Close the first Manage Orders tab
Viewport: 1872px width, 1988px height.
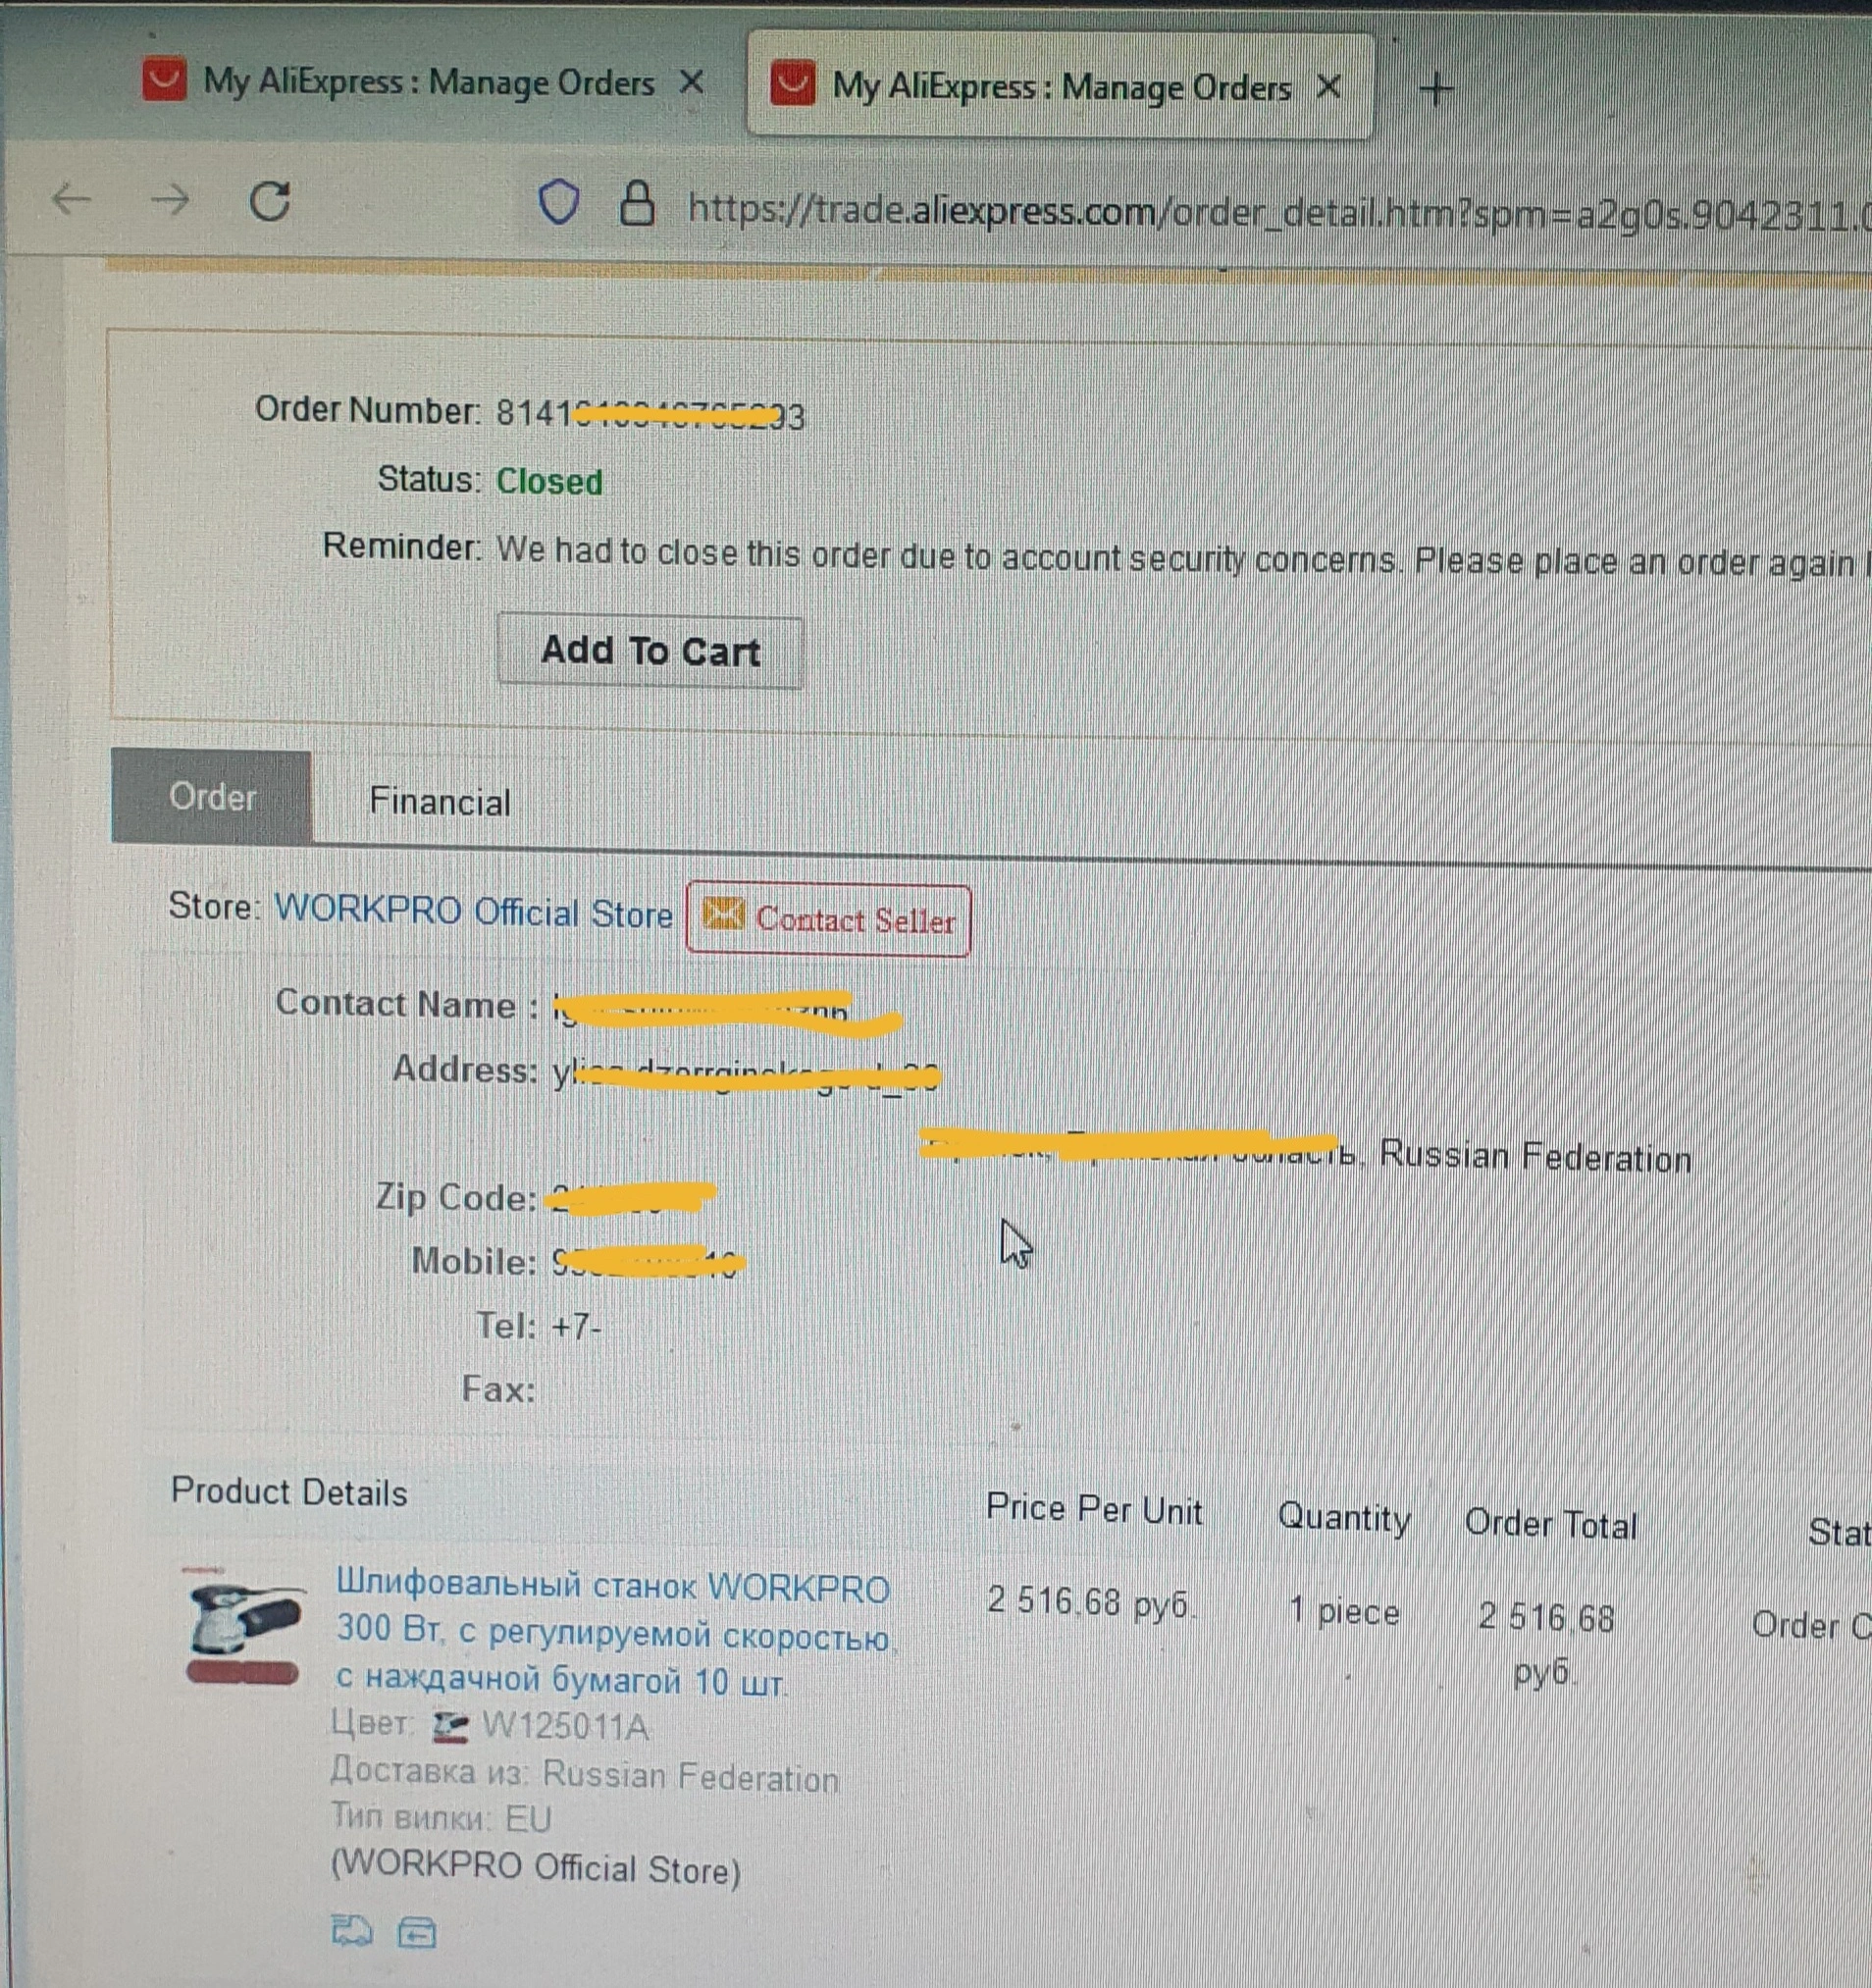[691, 82]
